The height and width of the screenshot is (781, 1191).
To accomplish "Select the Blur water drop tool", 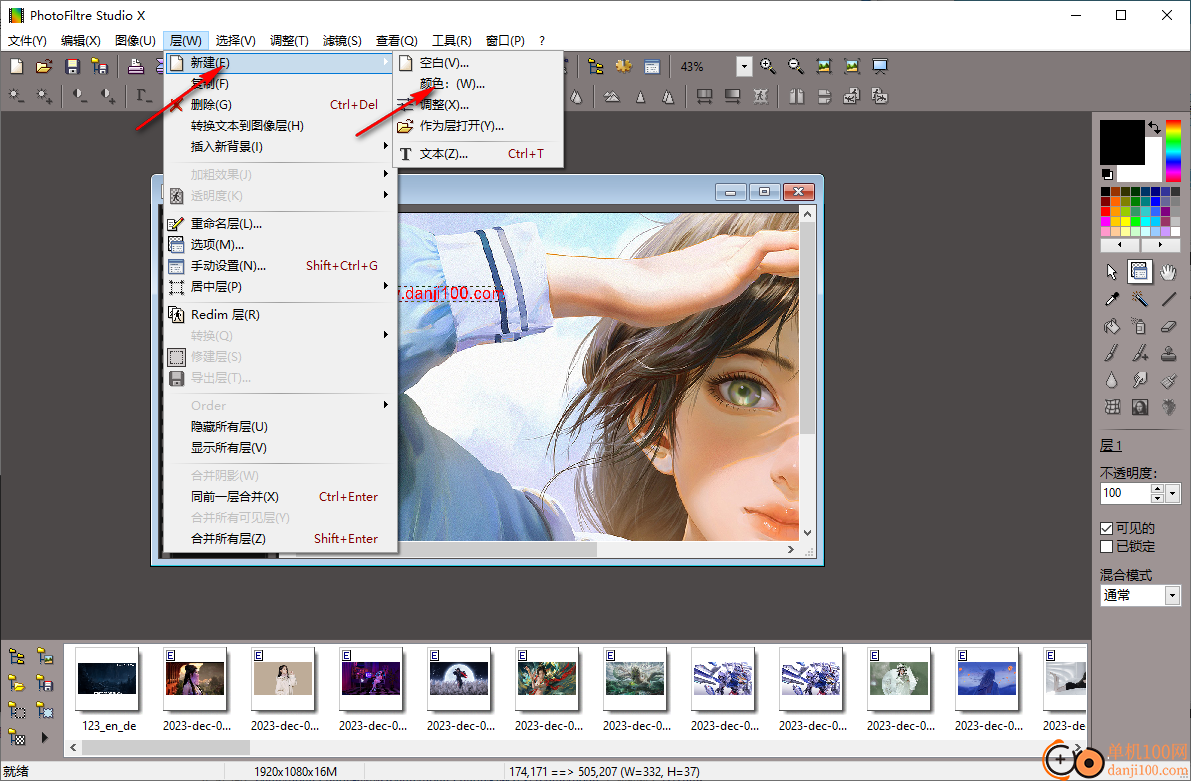I will 1111,380.
